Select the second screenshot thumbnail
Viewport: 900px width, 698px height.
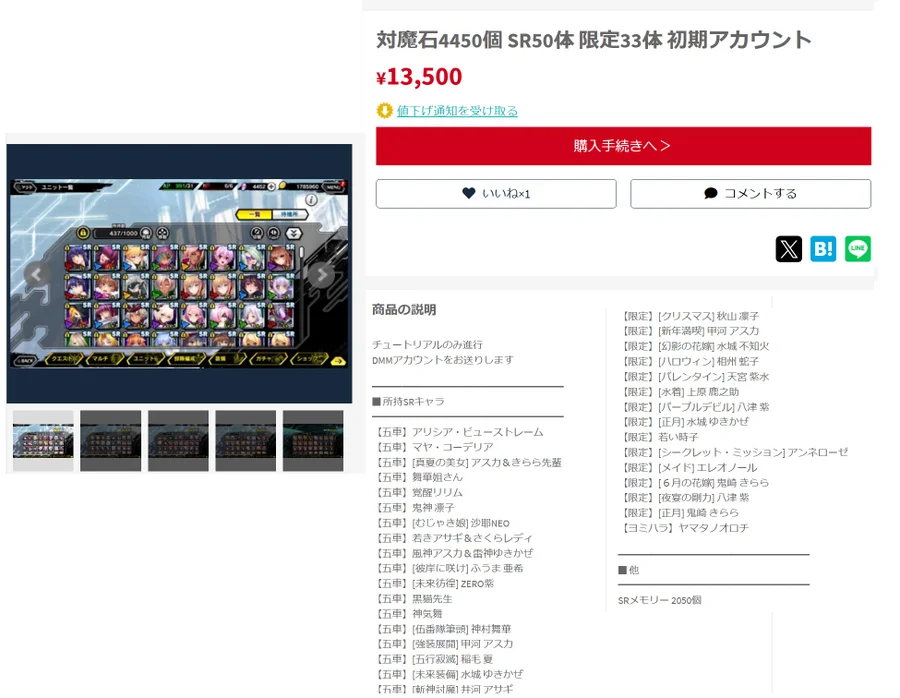click(110, 441)
